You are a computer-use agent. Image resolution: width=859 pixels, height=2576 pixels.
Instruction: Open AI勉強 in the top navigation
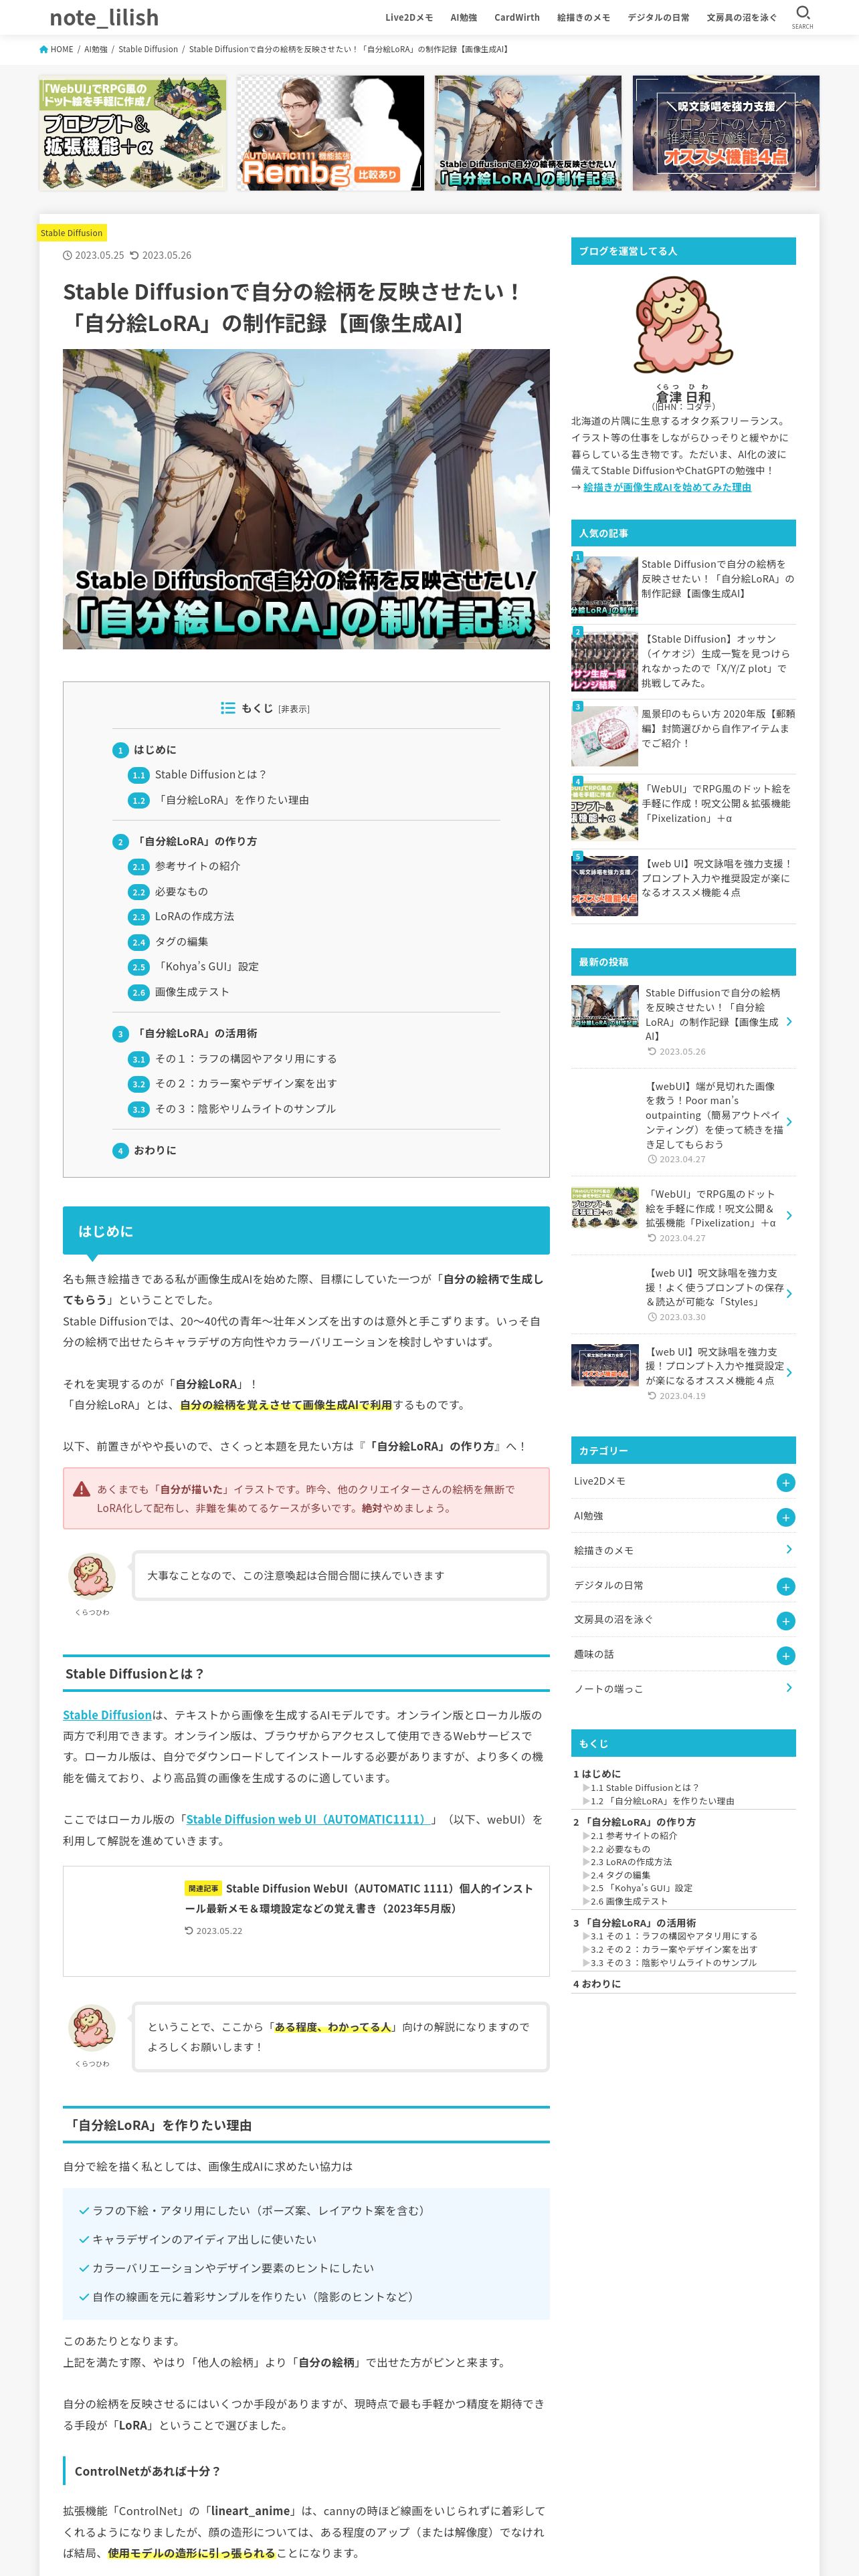click(463, 17)
